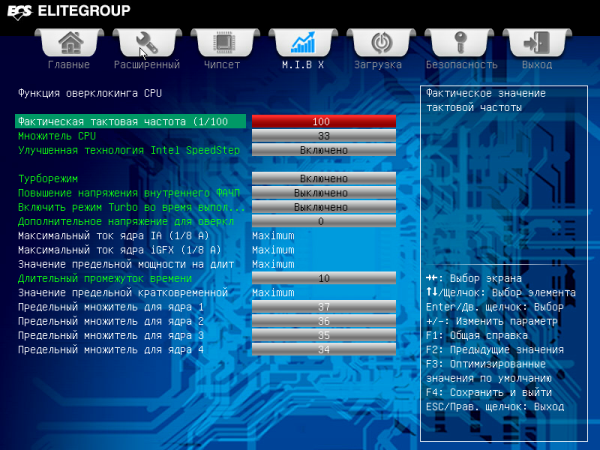Toggle Intel SpeedStep Включено value
The image size is (600, 450).
(x=324, y=150)
